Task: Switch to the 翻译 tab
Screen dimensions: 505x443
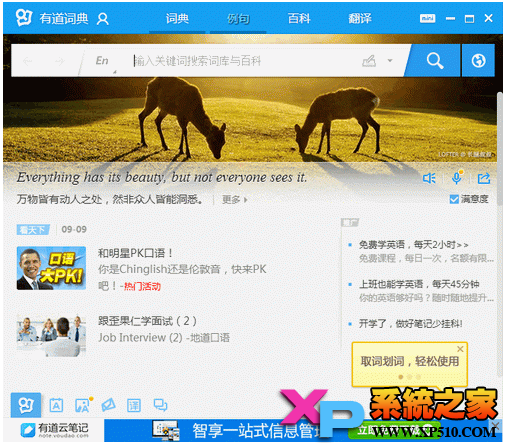Action: click(360, 19)
